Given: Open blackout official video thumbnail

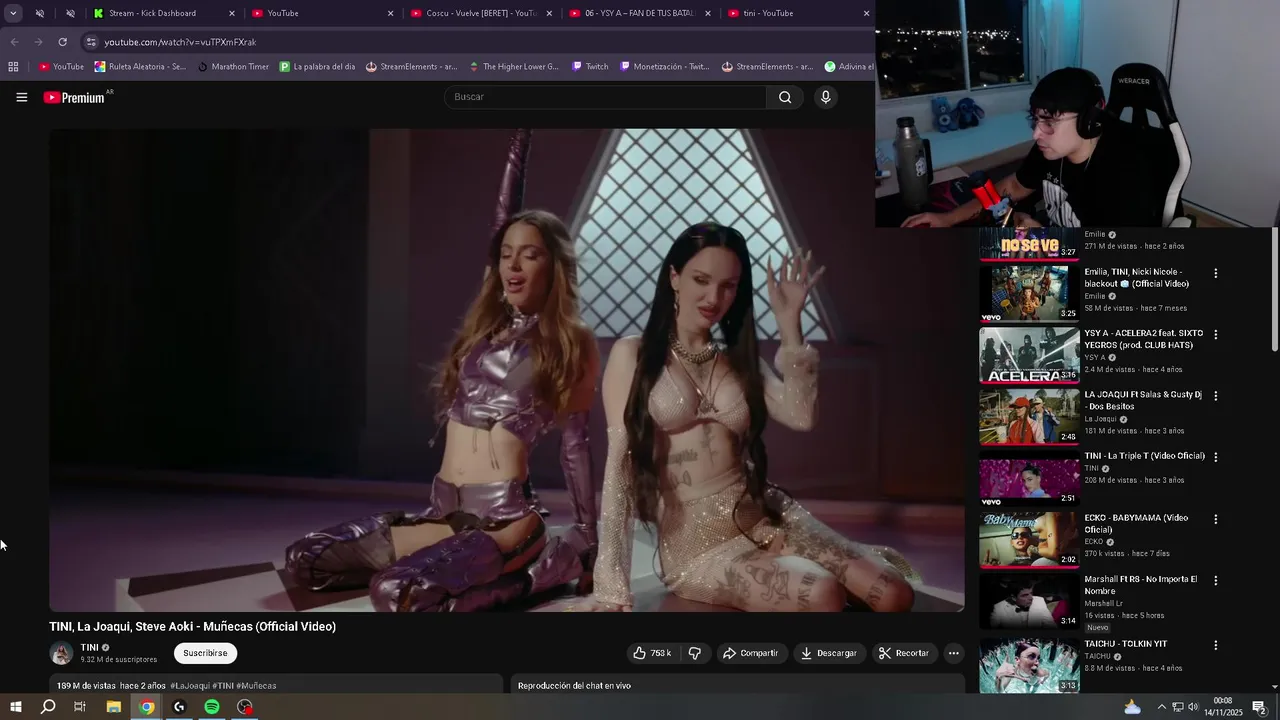Looking at the screenshot, I should [x=1029, y=293].
